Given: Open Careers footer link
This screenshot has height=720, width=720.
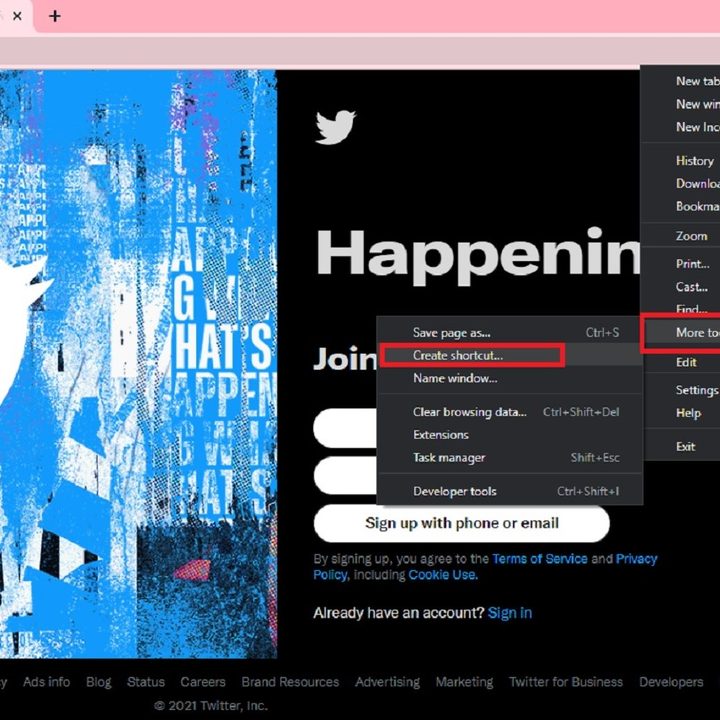Looking at the screenshot, I should pyautogui.click(x=203, y=682).
